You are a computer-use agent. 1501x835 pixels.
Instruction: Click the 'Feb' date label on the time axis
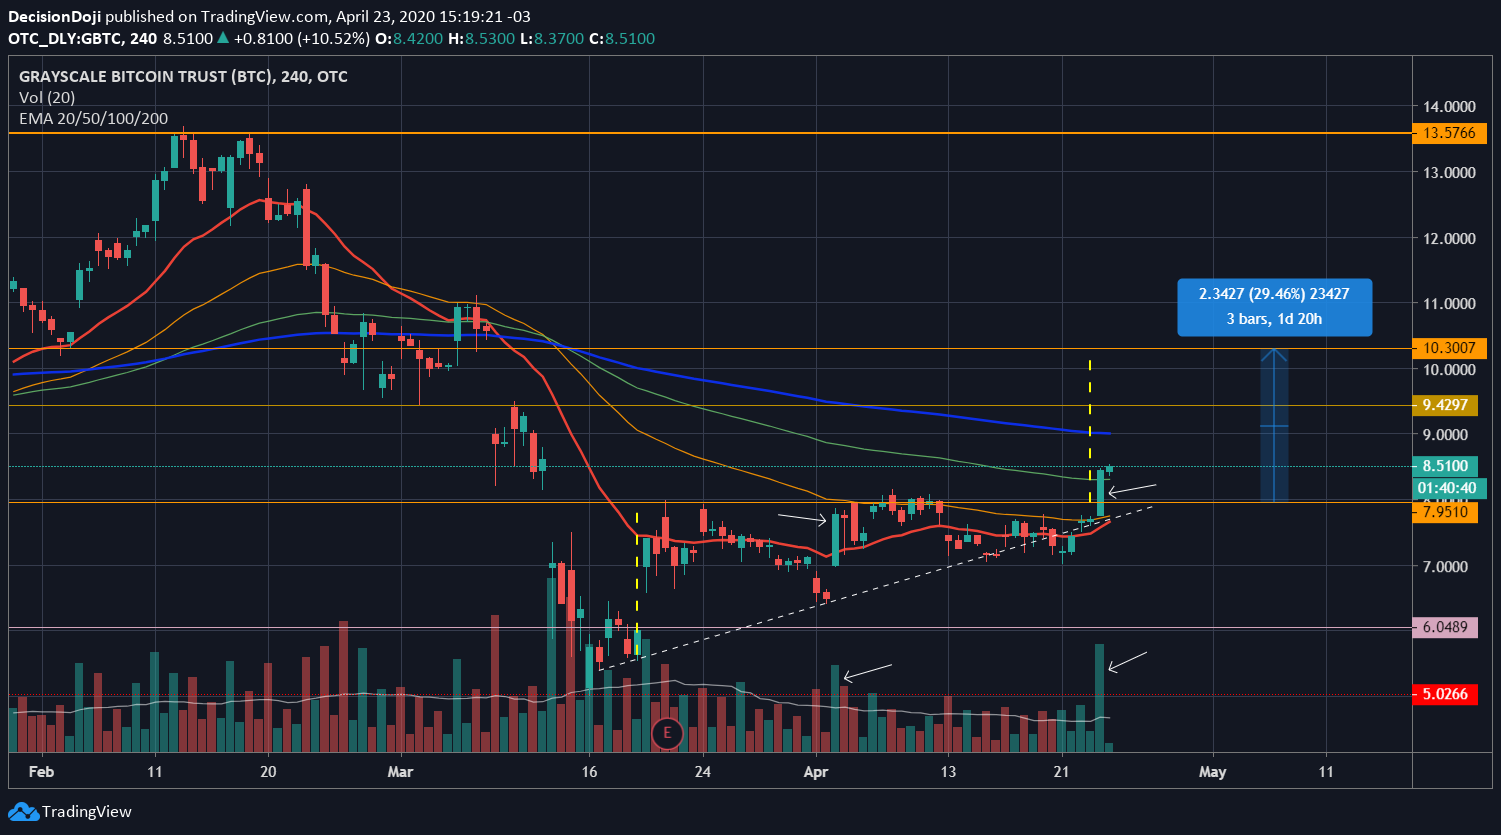point(41,772)
